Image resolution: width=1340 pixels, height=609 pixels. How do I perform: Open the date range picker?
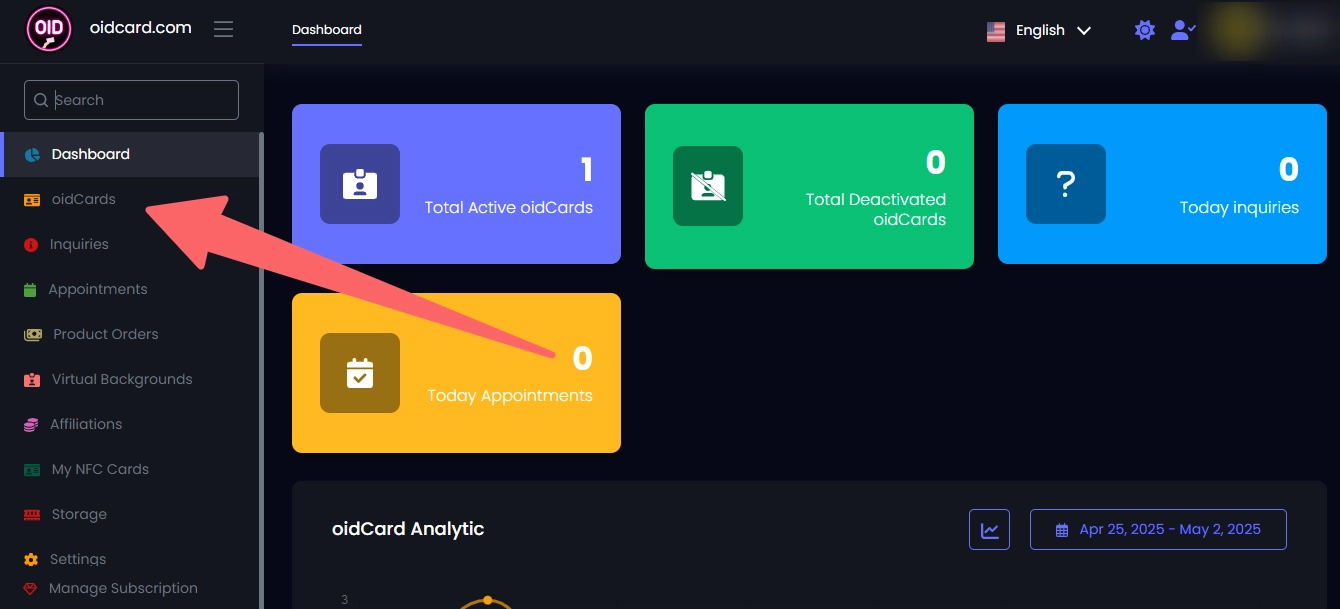coord(1158,529)
